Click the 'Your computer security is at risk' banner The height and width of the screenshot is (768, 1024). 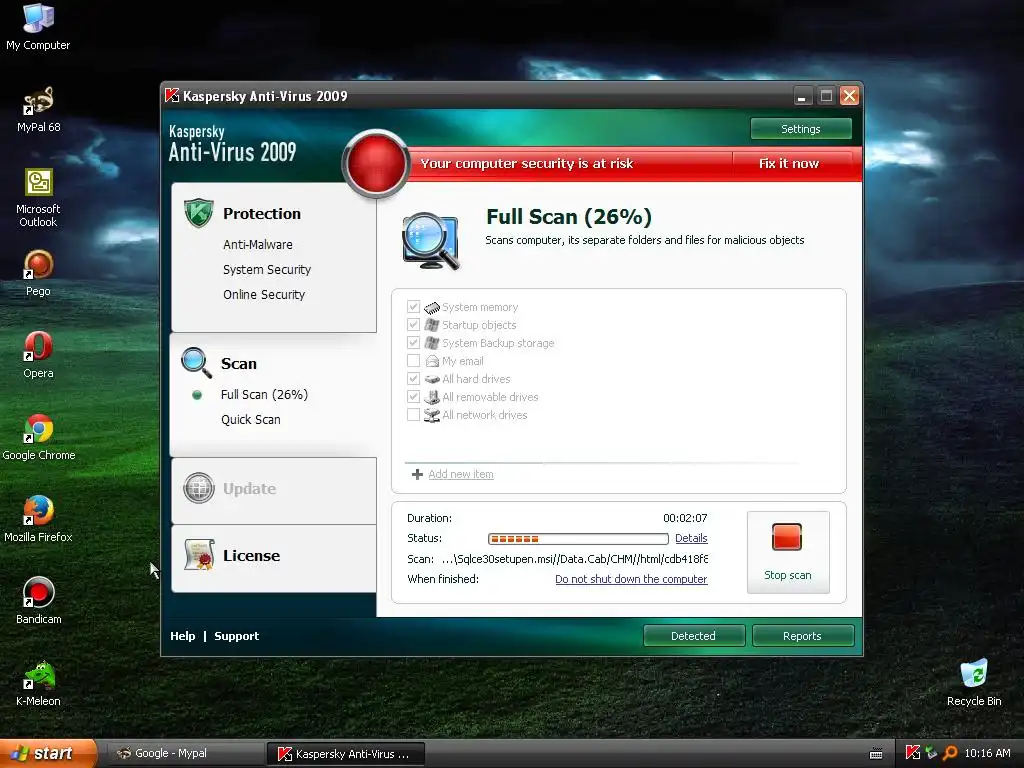tap(526, 163)
